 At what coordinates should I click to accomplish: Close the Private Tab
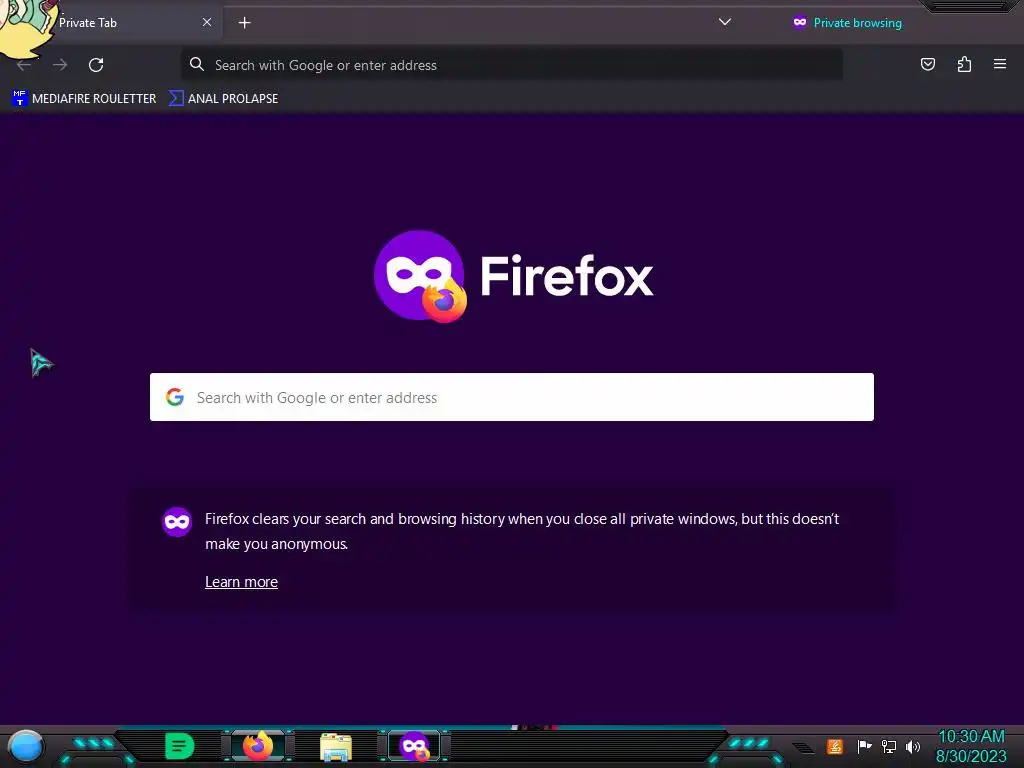(x=207, y=22)
